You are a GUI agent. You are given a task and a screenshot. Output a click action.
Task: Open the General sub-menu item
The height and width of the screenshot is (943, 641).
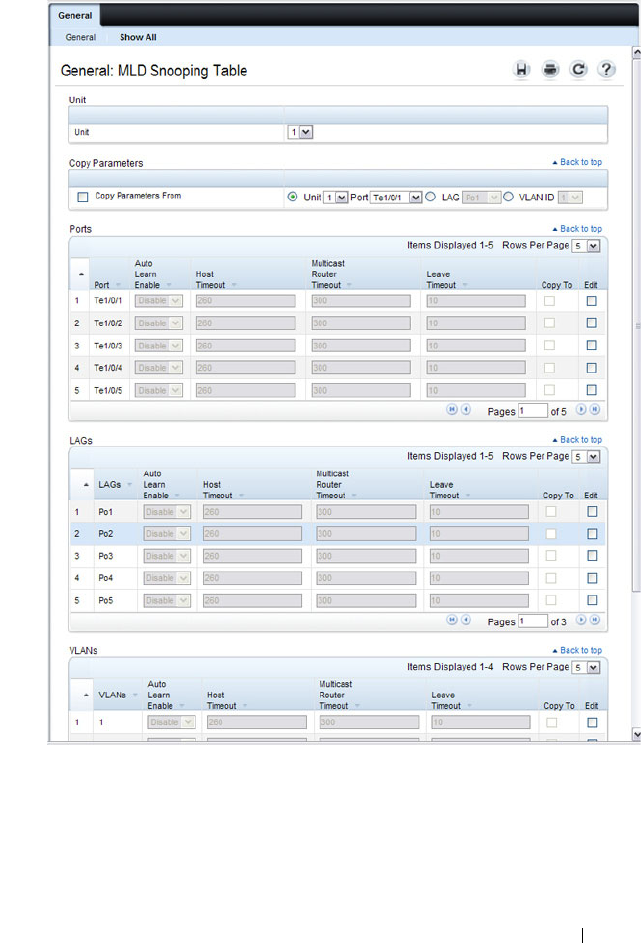click(x=81, y=37)
